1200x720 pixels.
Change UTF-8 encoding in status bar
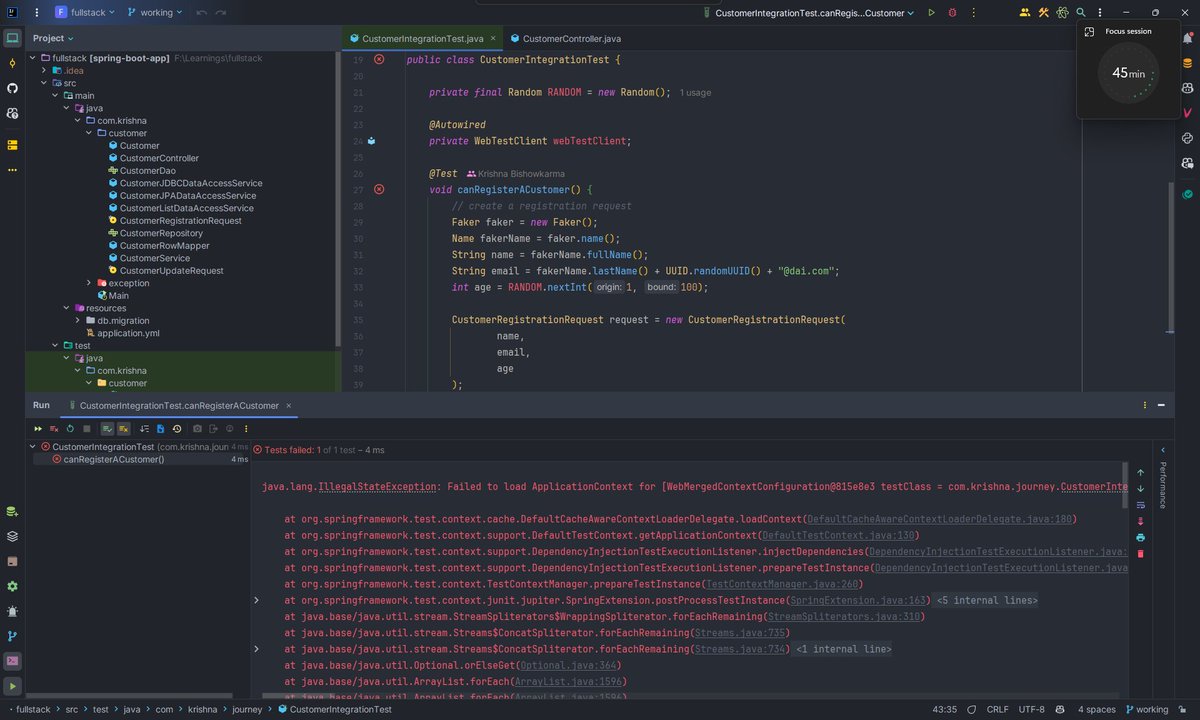click(1031, 709)
